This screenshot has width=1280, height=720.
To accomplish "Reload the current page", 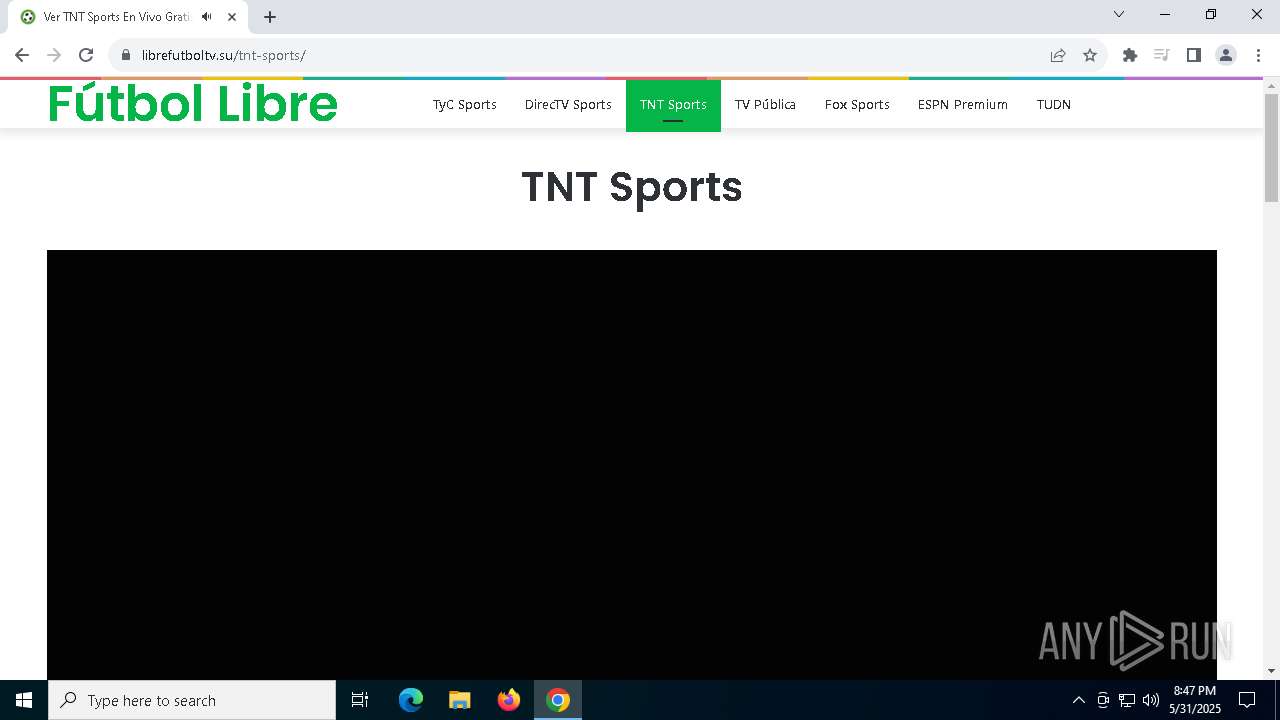I will point(86,55).
